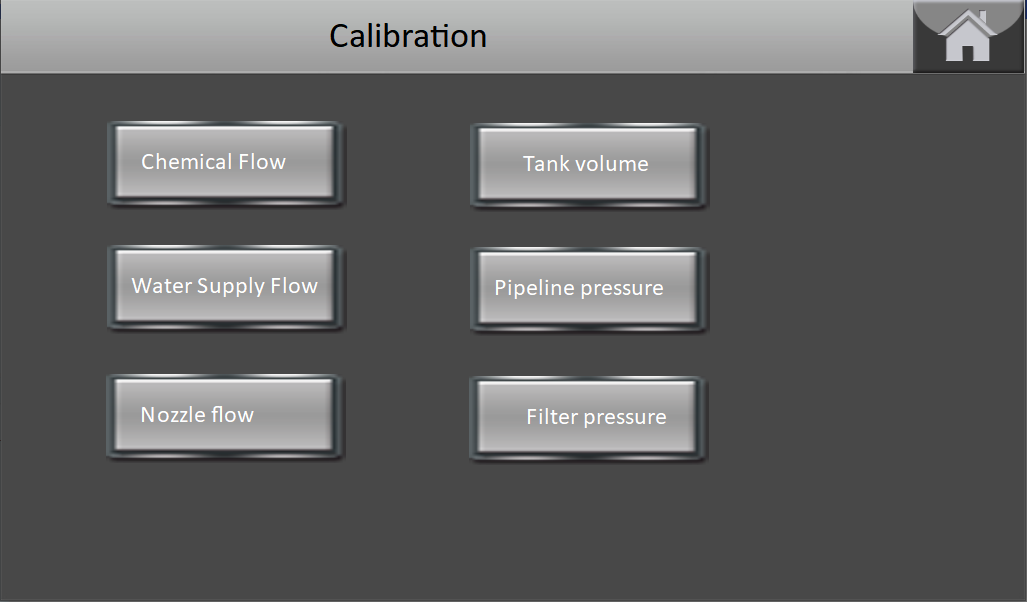Open Filter pressure calibration

(x=588, y=418)
